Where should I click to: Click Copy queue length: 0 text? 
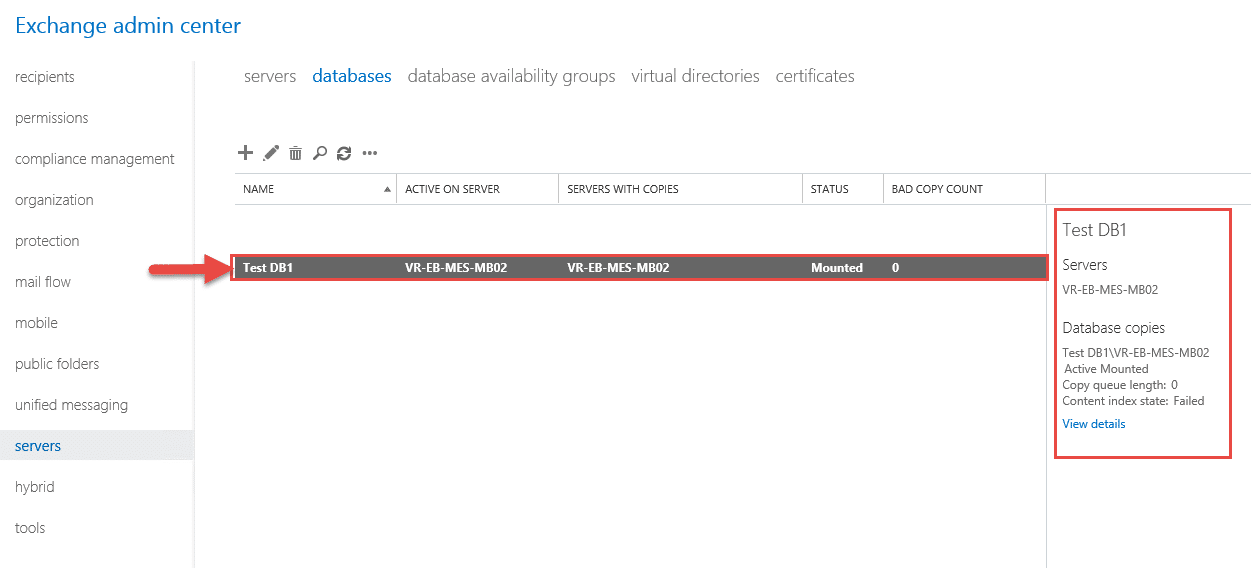click(x=1120, y=385)
